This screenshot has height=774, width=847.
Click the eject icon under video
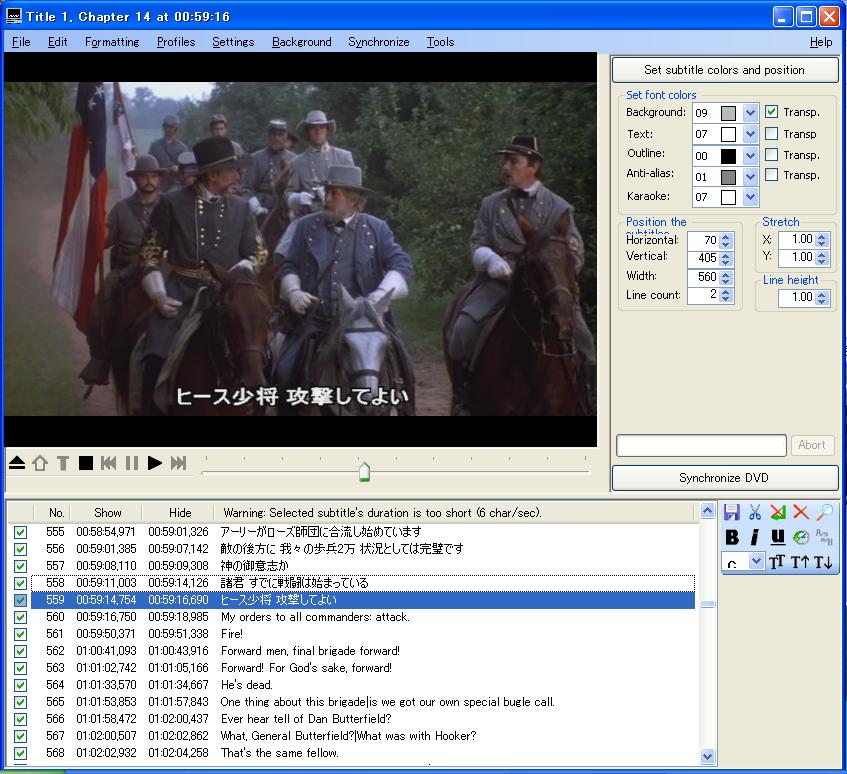pyautogui.click(x=17, y=462)
